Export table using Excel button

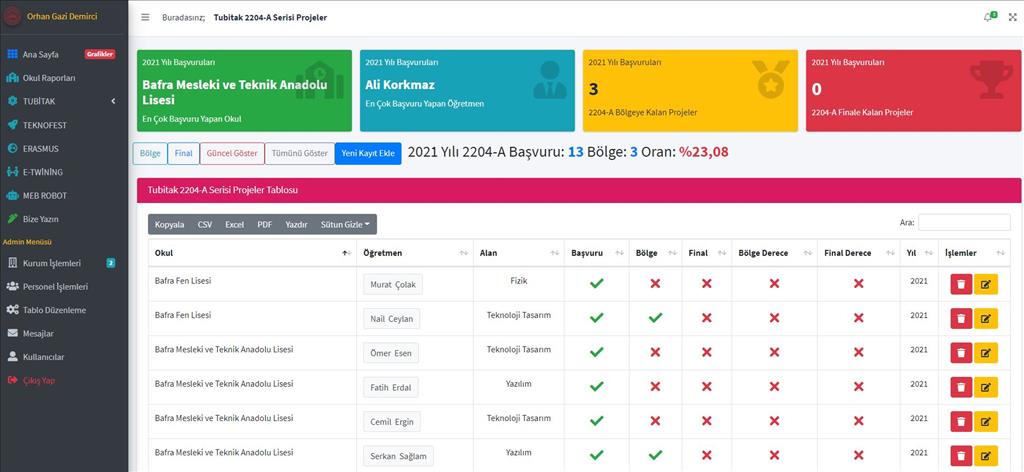click(234, 225)
